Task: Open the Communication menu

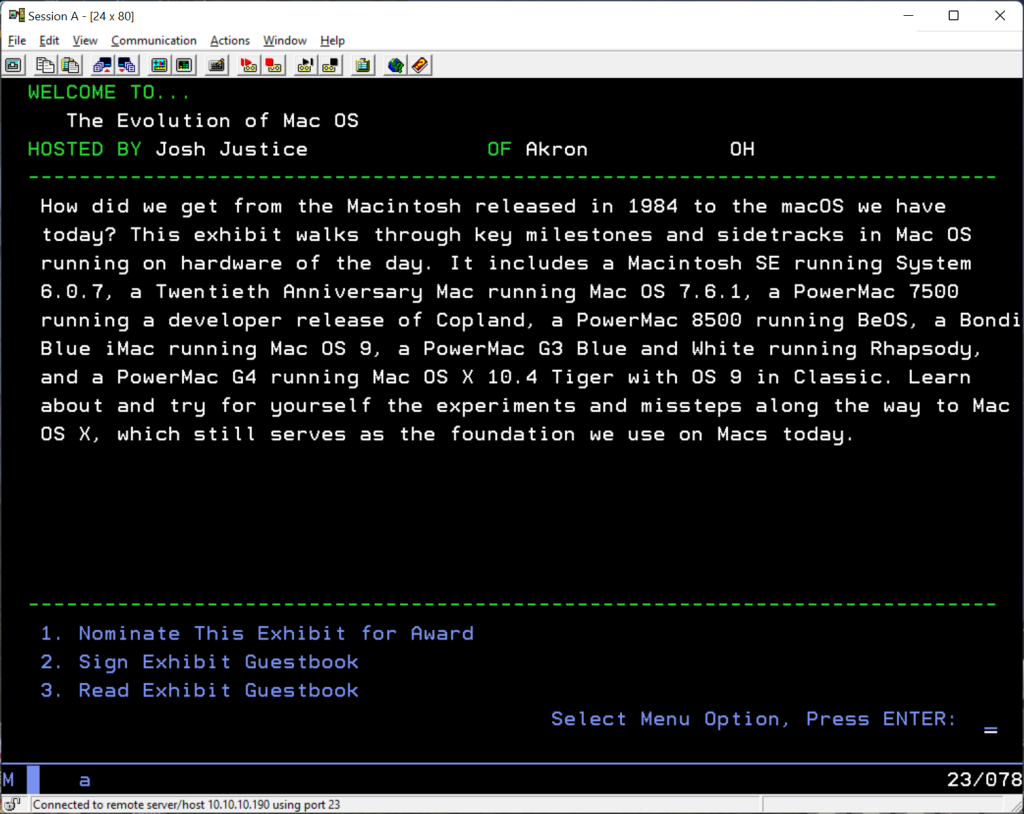Action: (x=153, y=41)
